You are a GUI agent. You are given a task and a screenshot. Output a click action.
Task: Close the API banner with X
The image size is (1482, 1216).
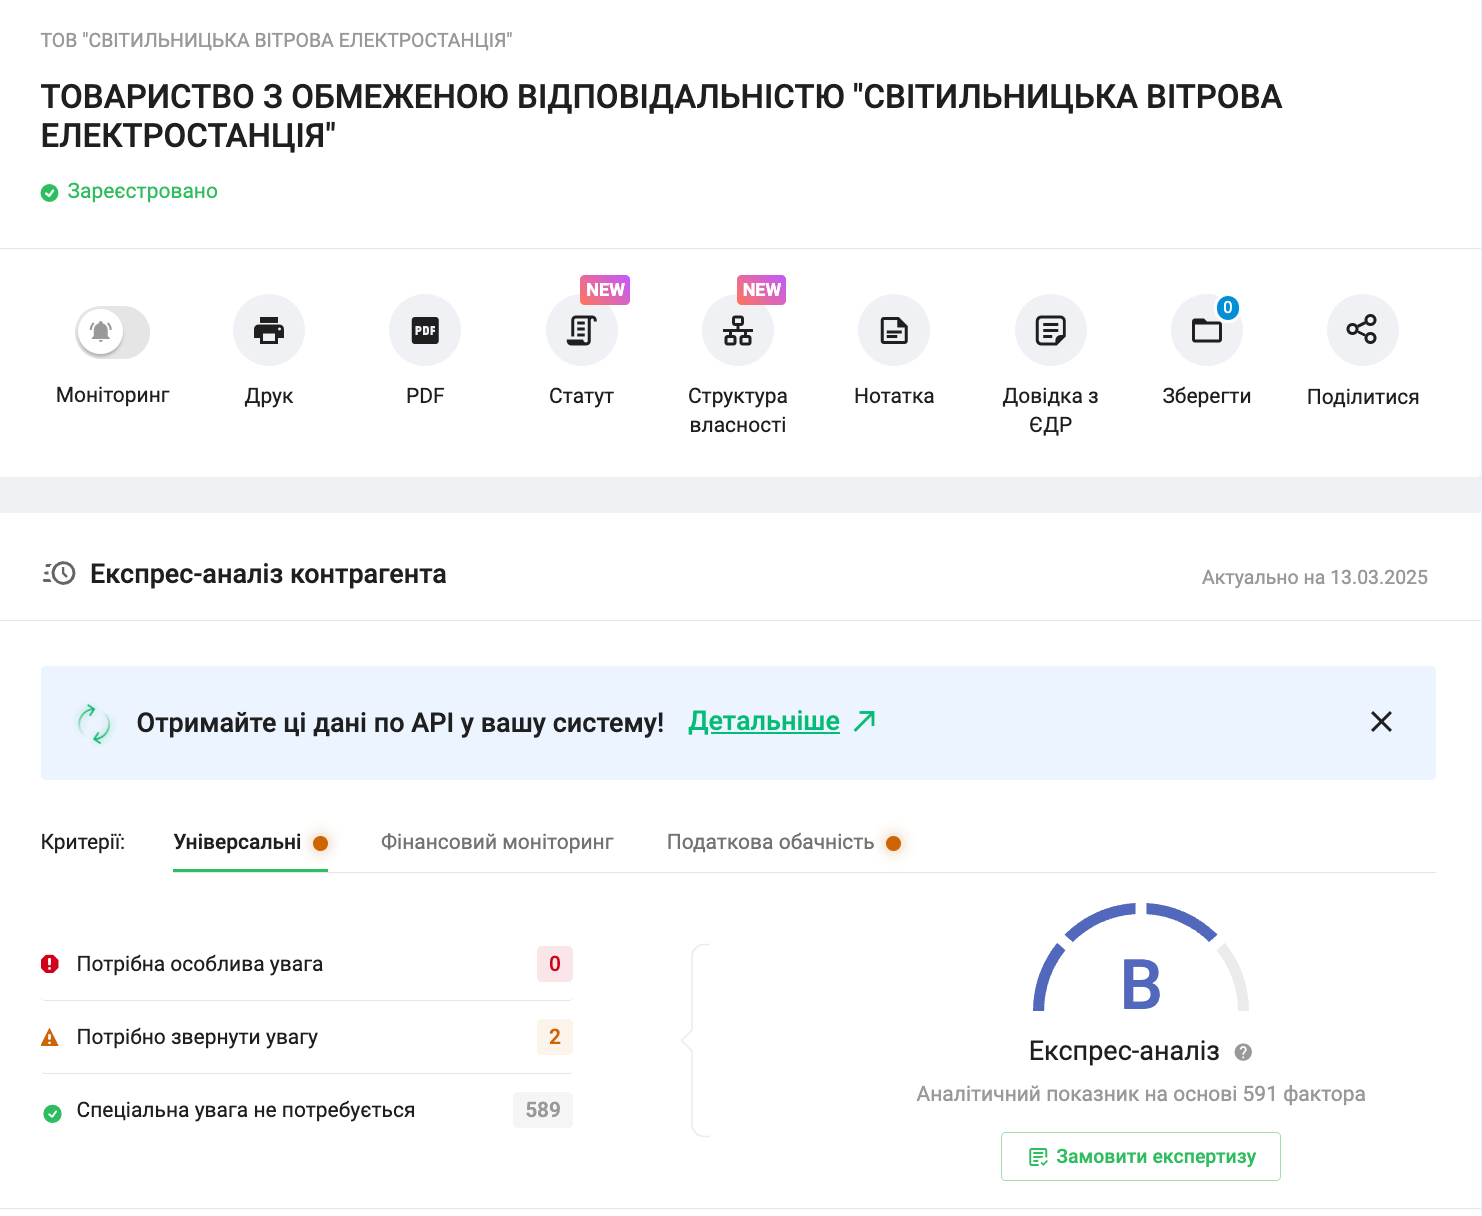point(1381,722)
